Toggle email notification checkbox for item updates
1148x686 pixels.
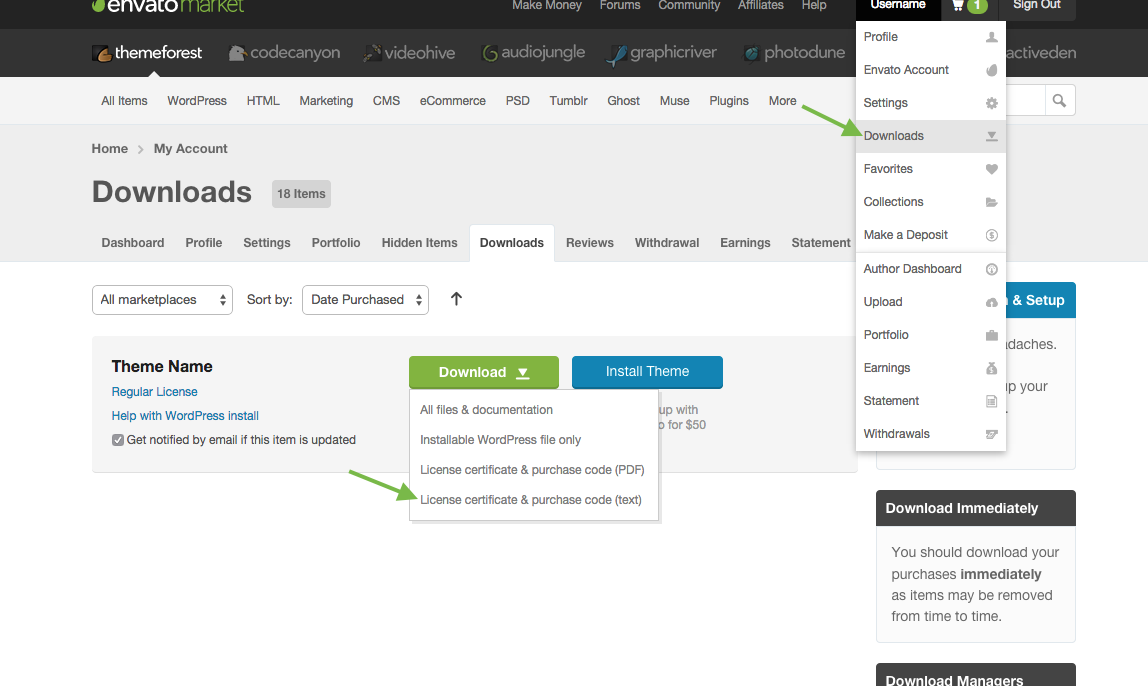pos(118,440)
